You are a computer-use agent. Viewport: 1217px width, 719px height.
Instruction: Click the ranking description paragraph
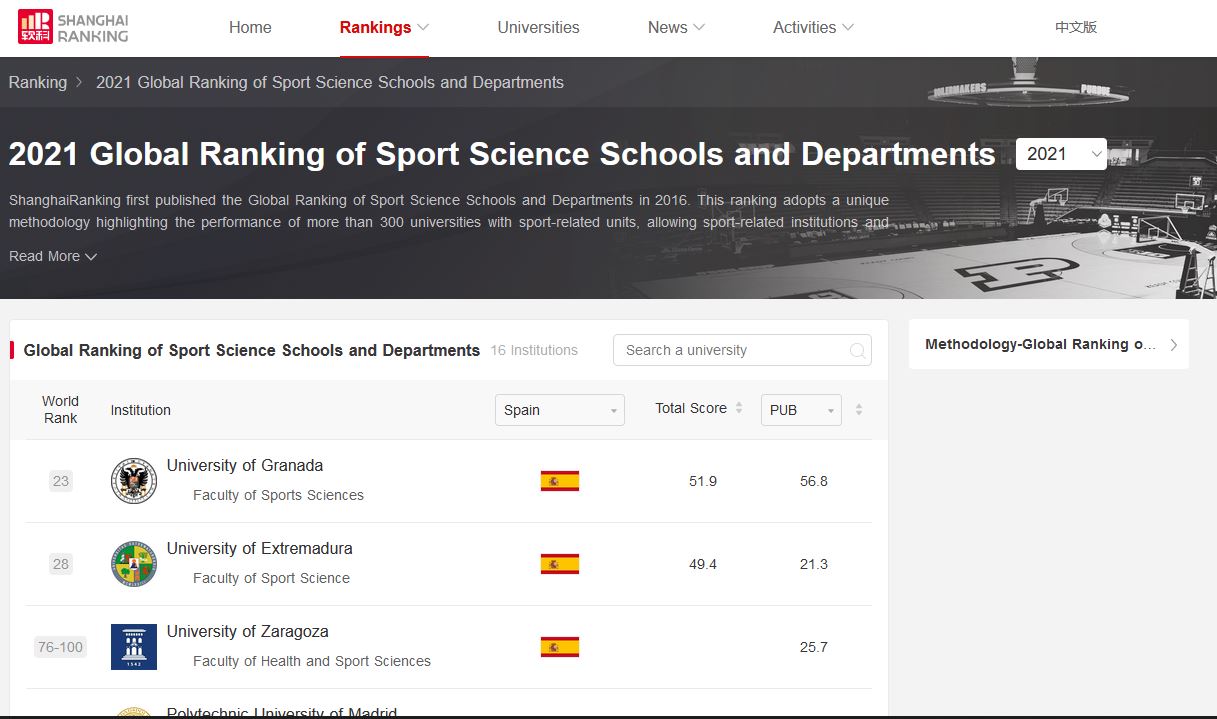[x=449, y=211]
